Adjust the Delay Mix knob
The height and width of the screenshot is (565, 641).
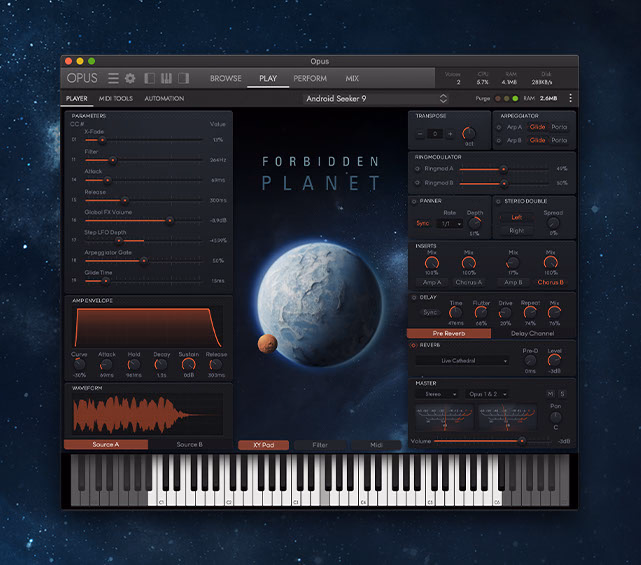tap(554, 313)
